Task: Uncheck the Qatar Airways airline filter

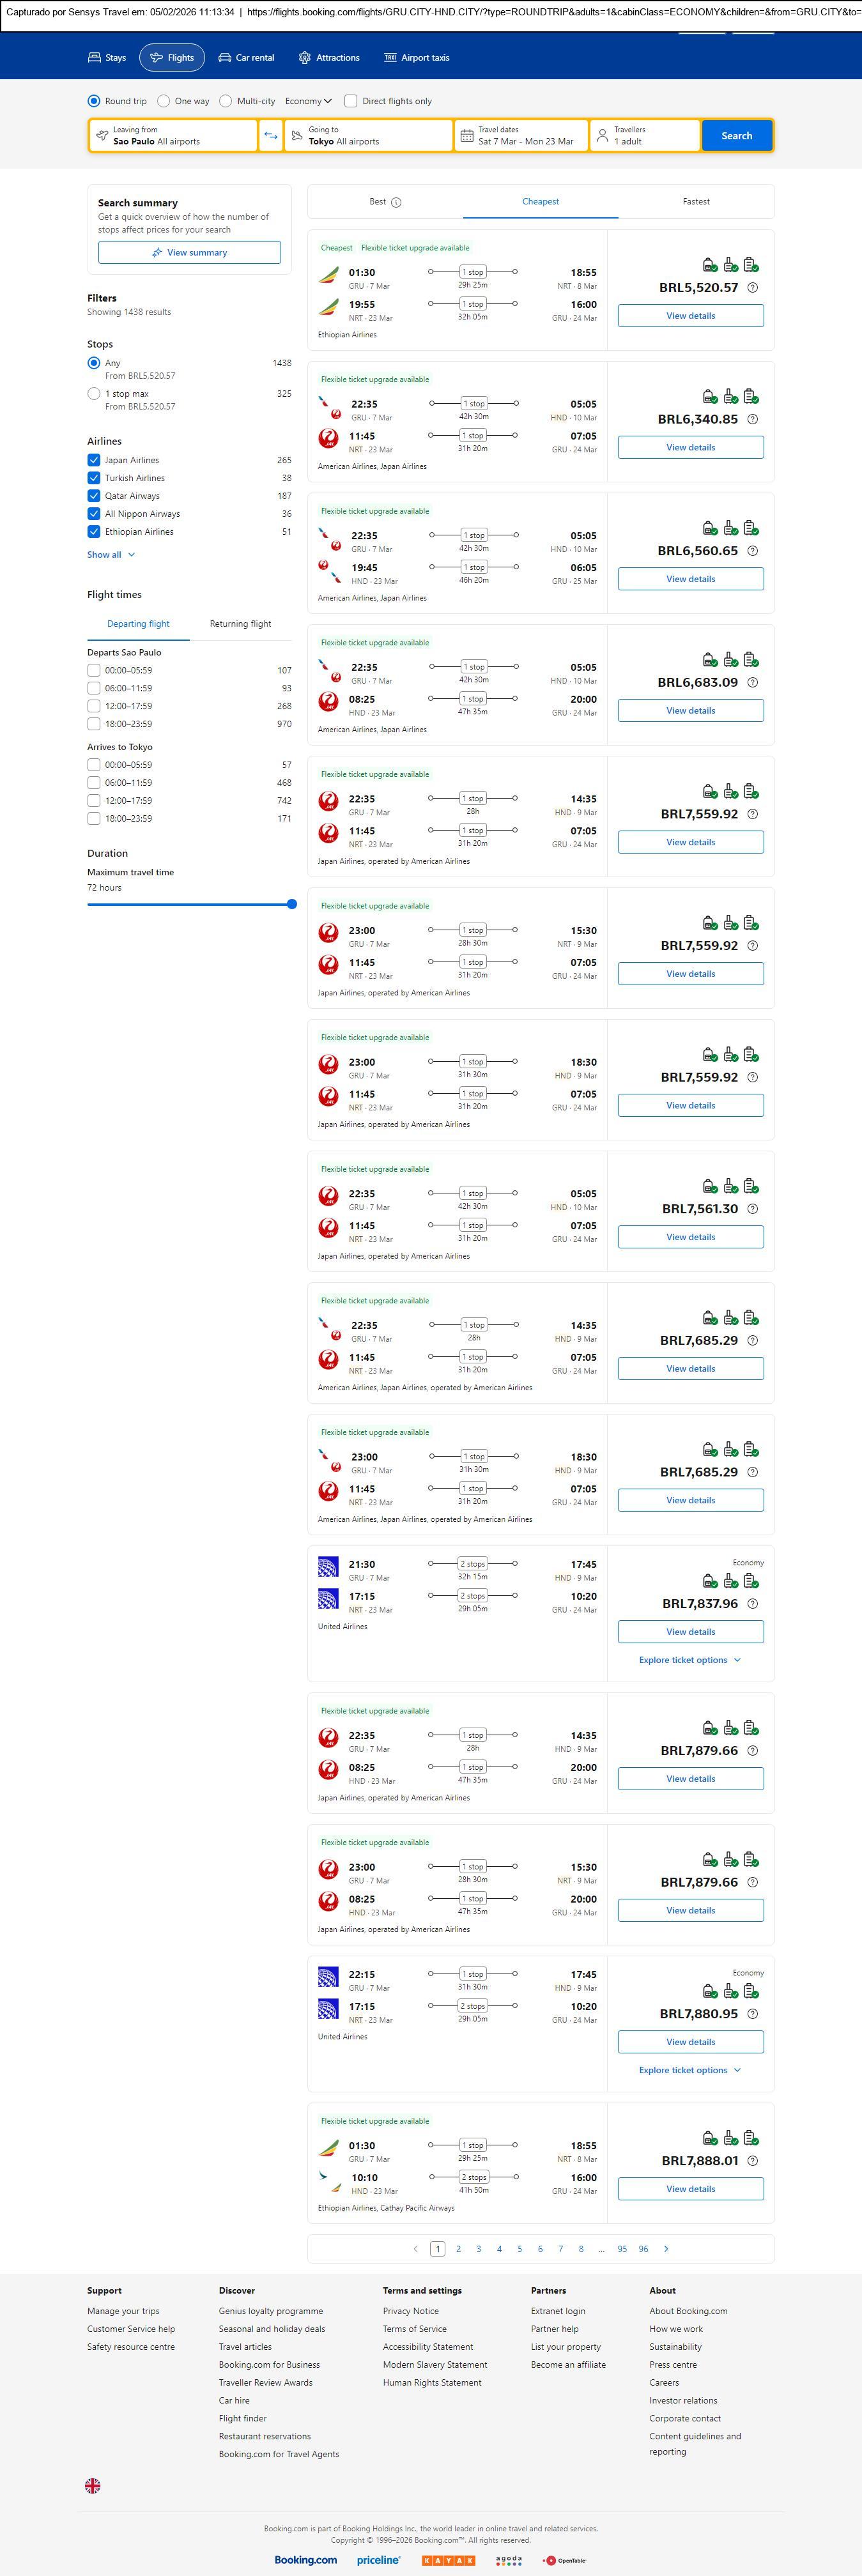Action: coord(94,496)
